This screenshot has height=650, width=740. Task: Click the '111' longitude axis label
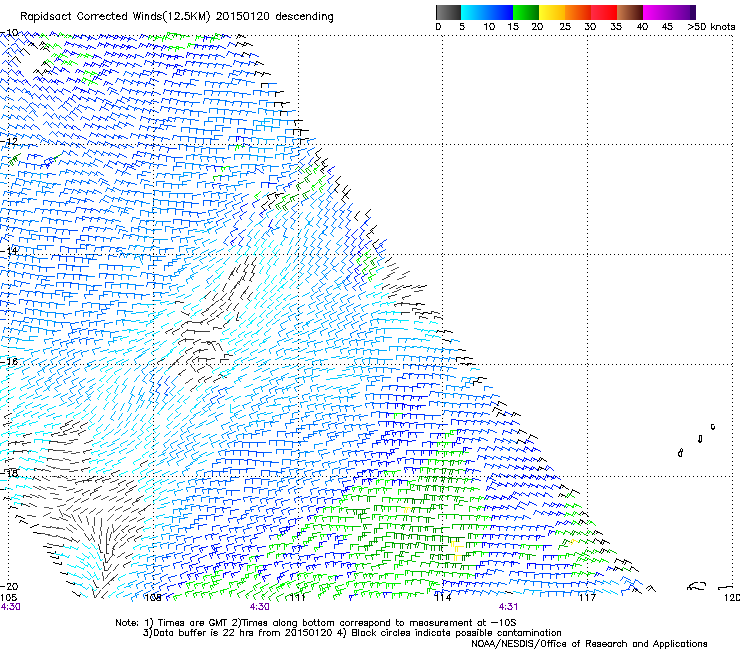[297, 598]
